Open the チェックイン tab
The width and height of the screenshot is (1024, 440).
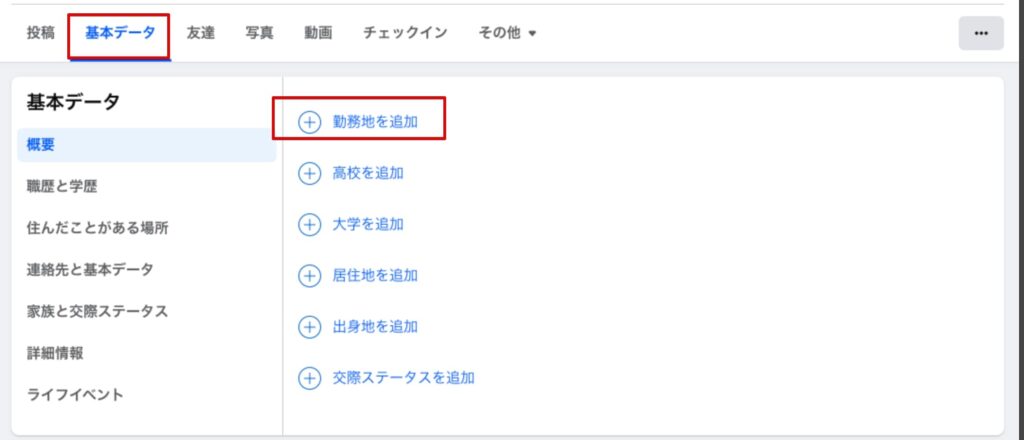405,33
